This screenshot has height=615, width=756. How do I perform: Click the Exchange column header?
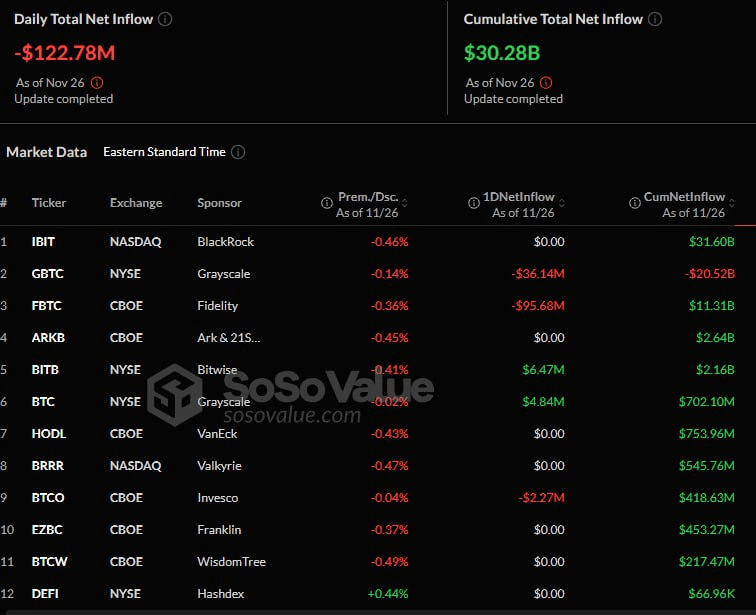coord(136,203)
